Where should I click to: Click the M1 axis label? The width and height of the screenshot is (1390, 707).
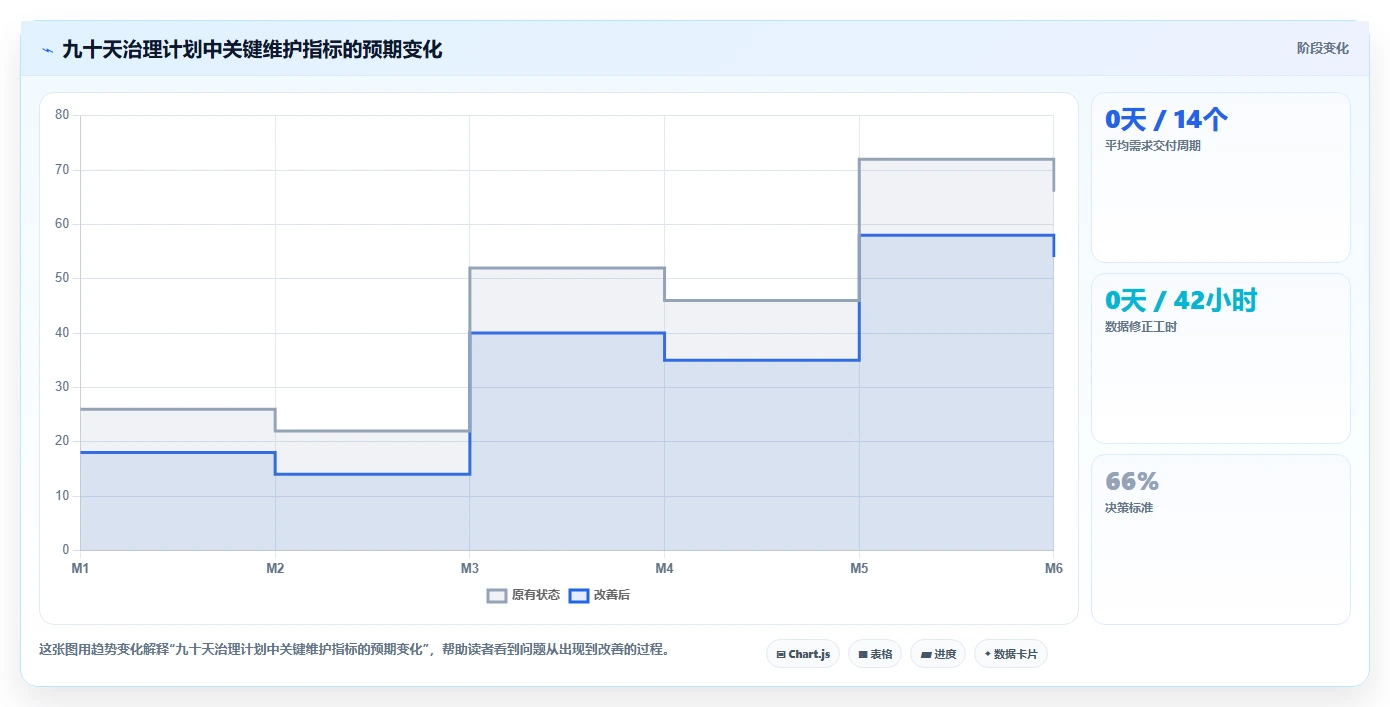click(80, 568)
